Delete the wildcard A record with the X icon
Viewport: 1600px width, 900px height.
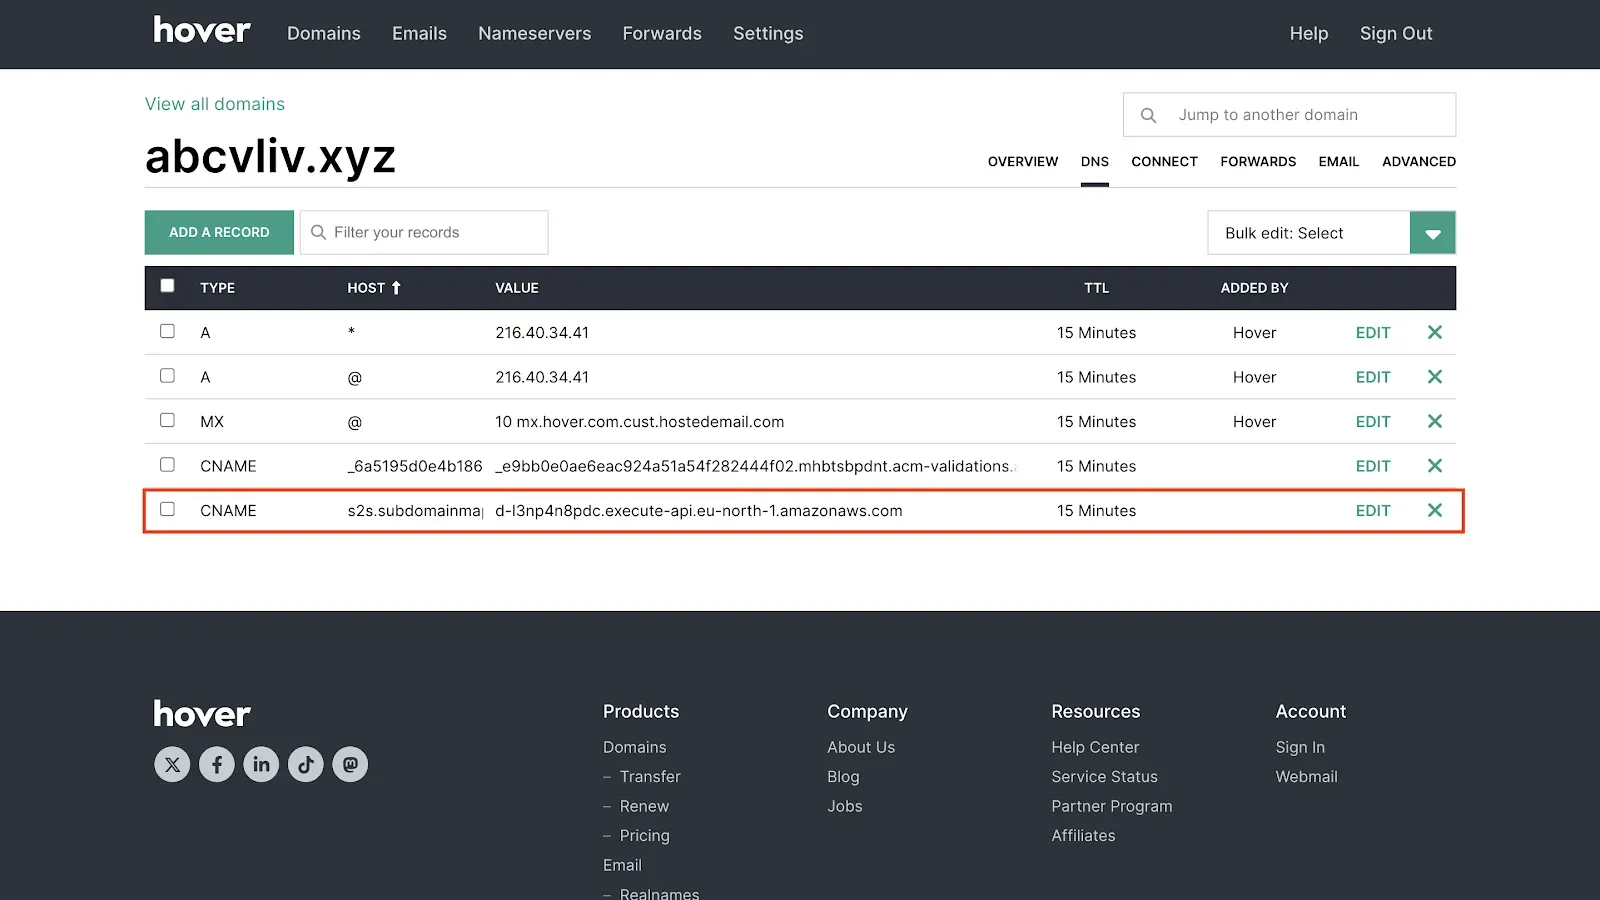1435,332
